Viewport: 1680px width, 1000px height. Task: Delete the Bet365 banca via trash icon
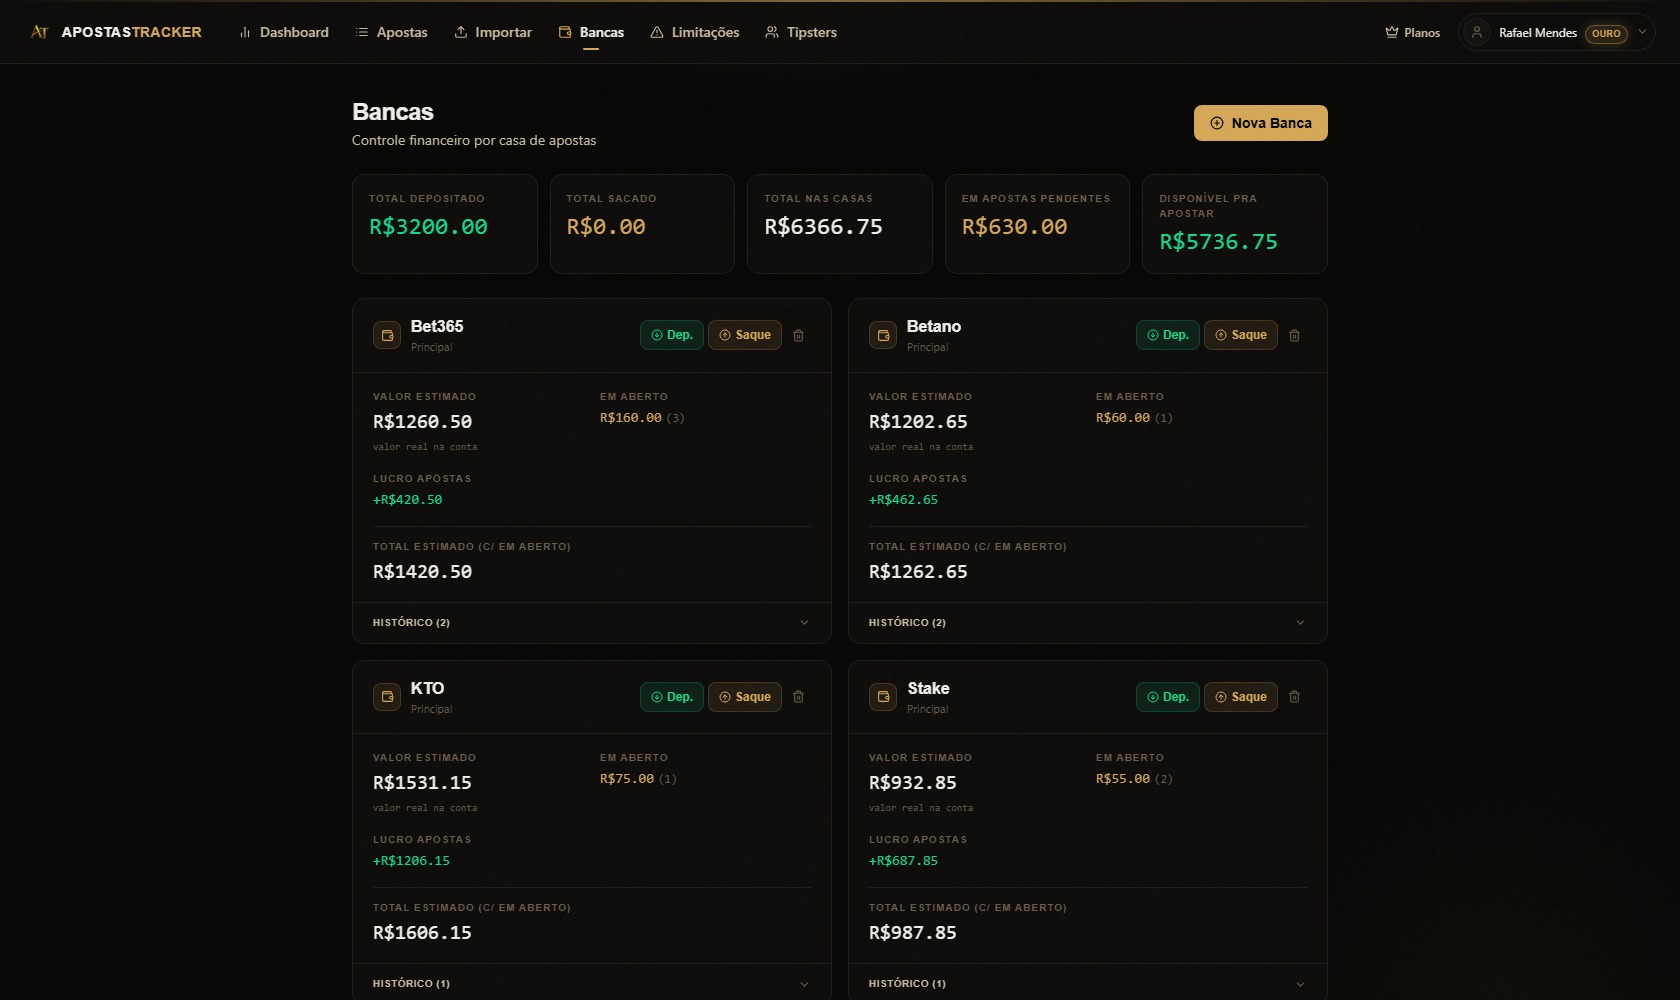(798, 335)
